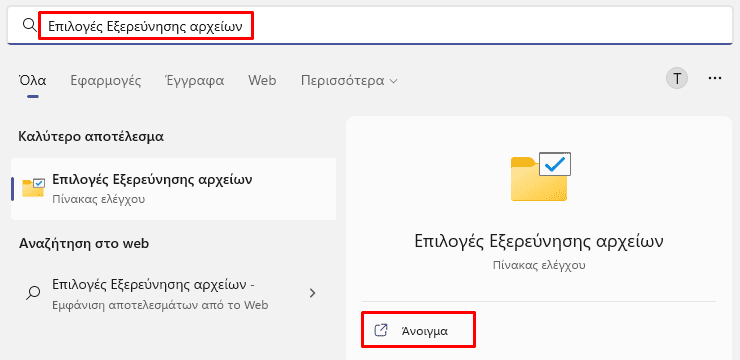Image resolution: width=740 pixels, height=360 pixels.
Task: Click the chevron beside Περισσότερα
Action: click(393, 81)
